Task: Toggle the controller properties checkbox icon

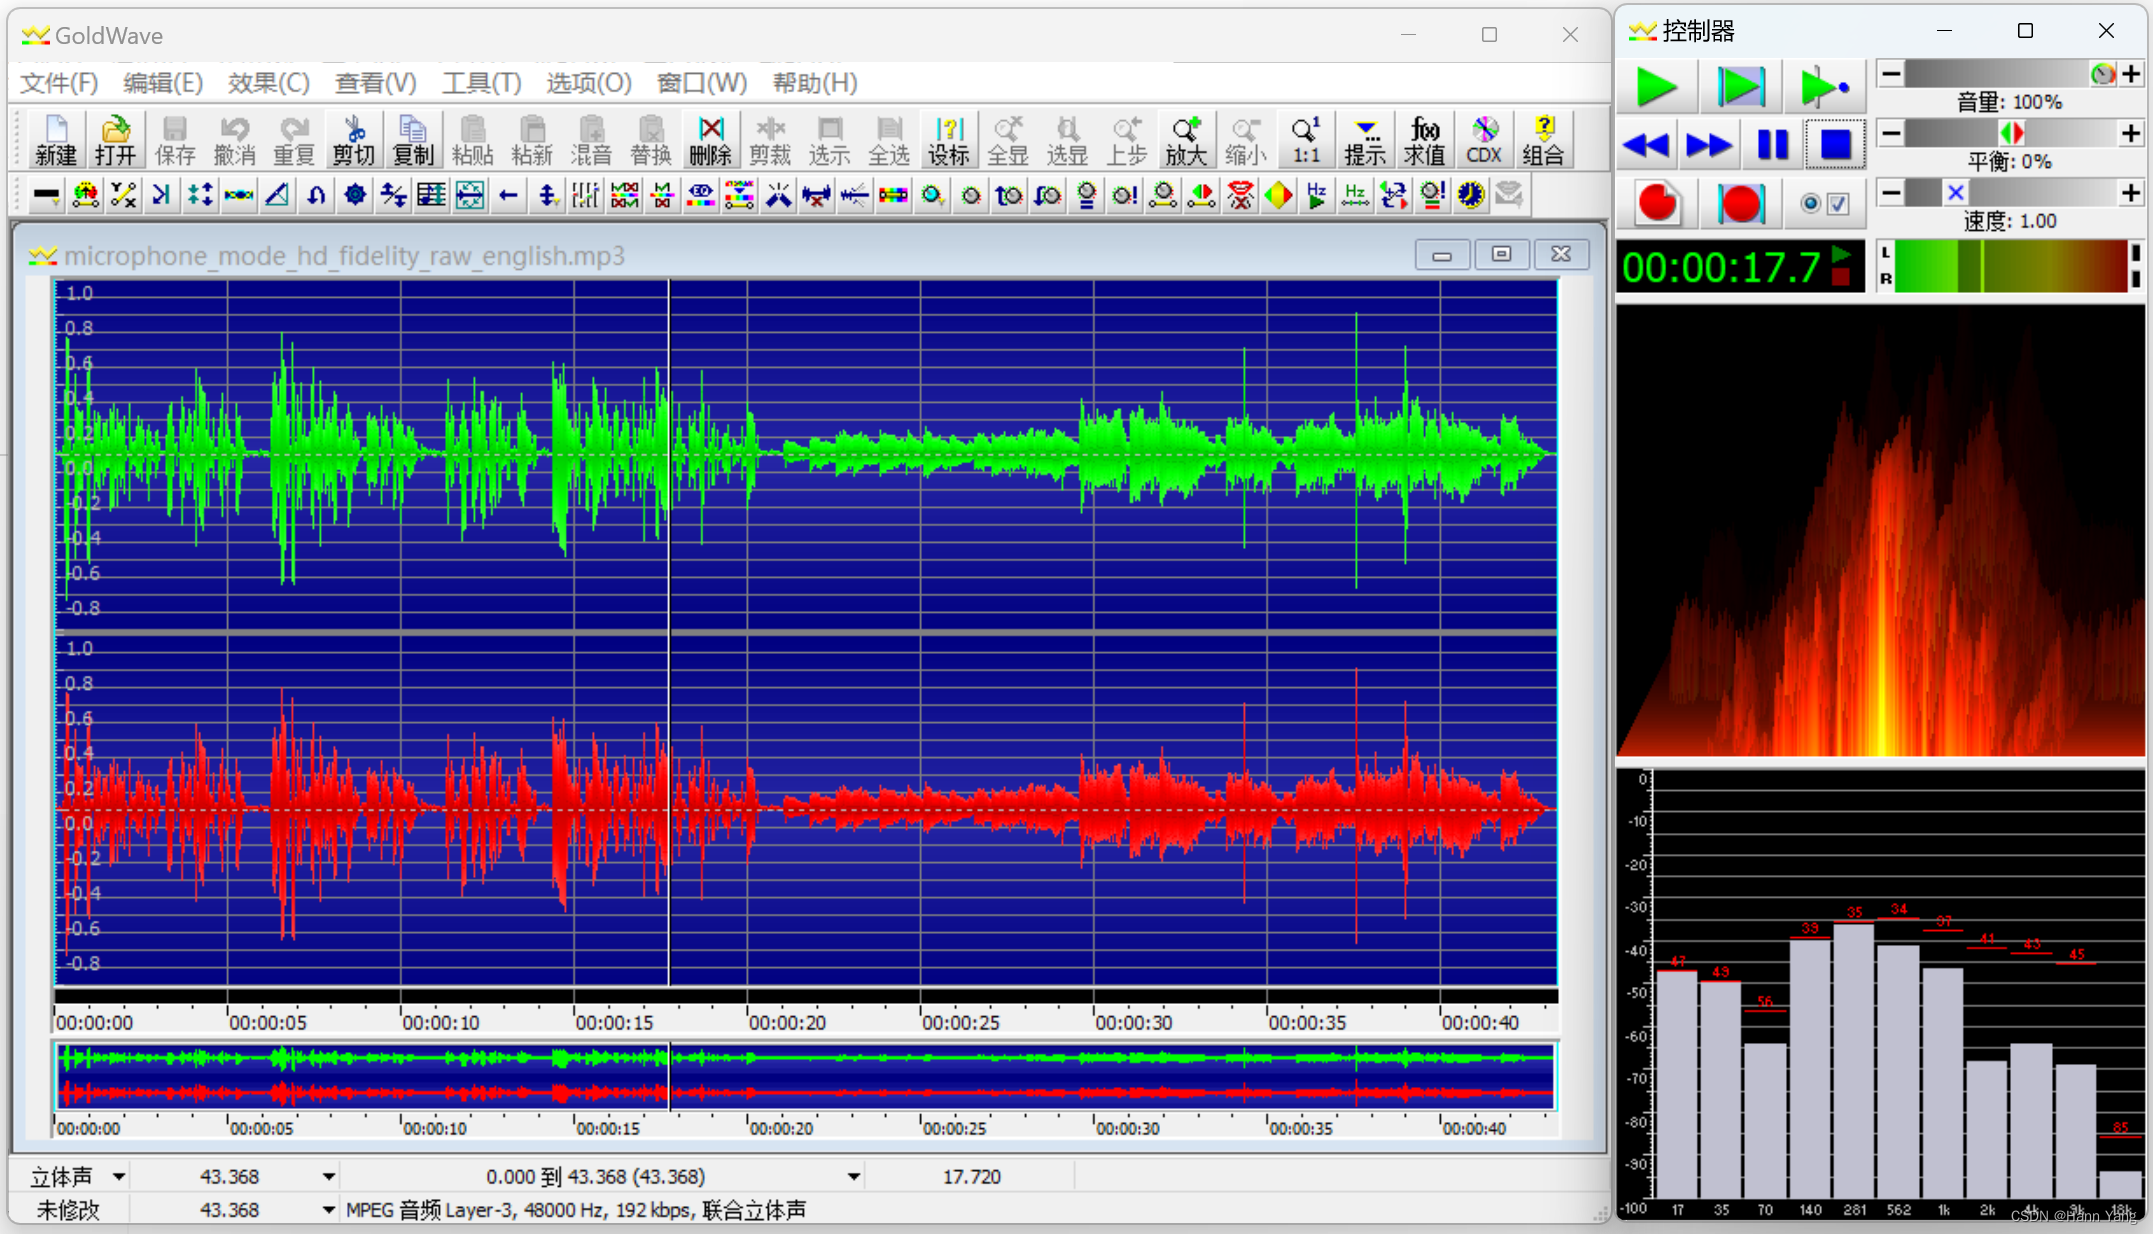Action: pos(1825,204)
